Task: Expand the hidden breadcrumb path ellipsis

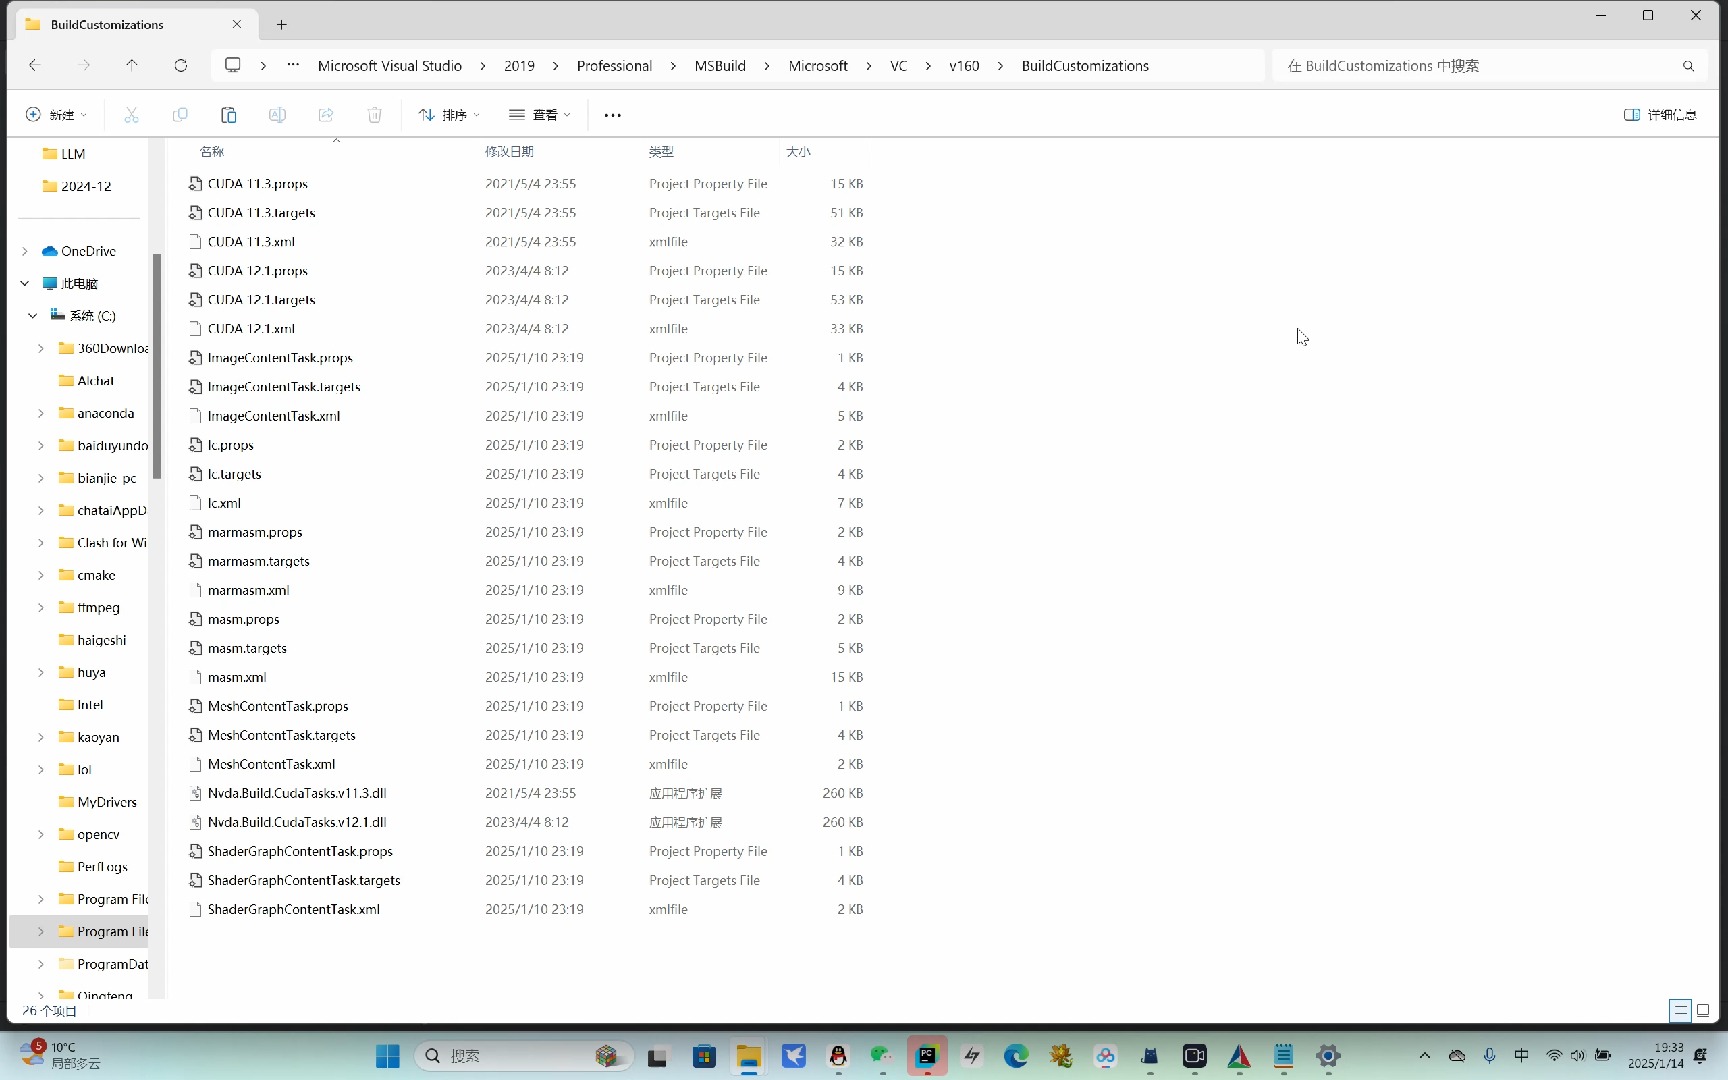Action: (293, 65)
